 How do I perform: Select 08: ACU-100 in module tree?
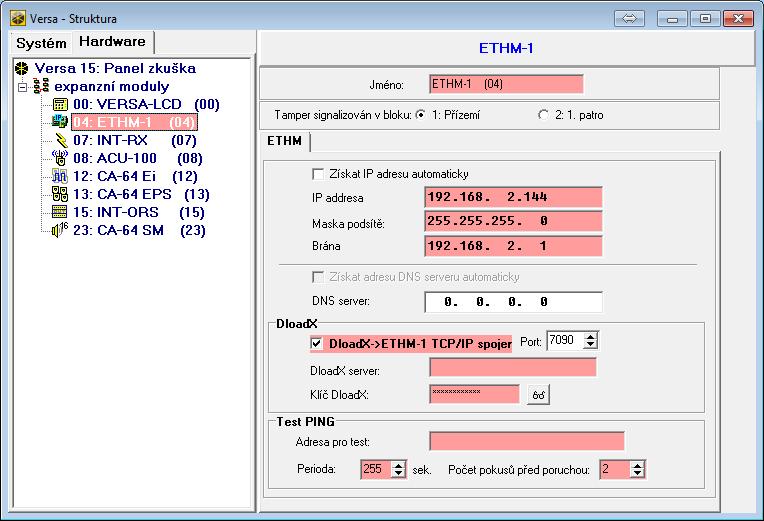point(138,158)
